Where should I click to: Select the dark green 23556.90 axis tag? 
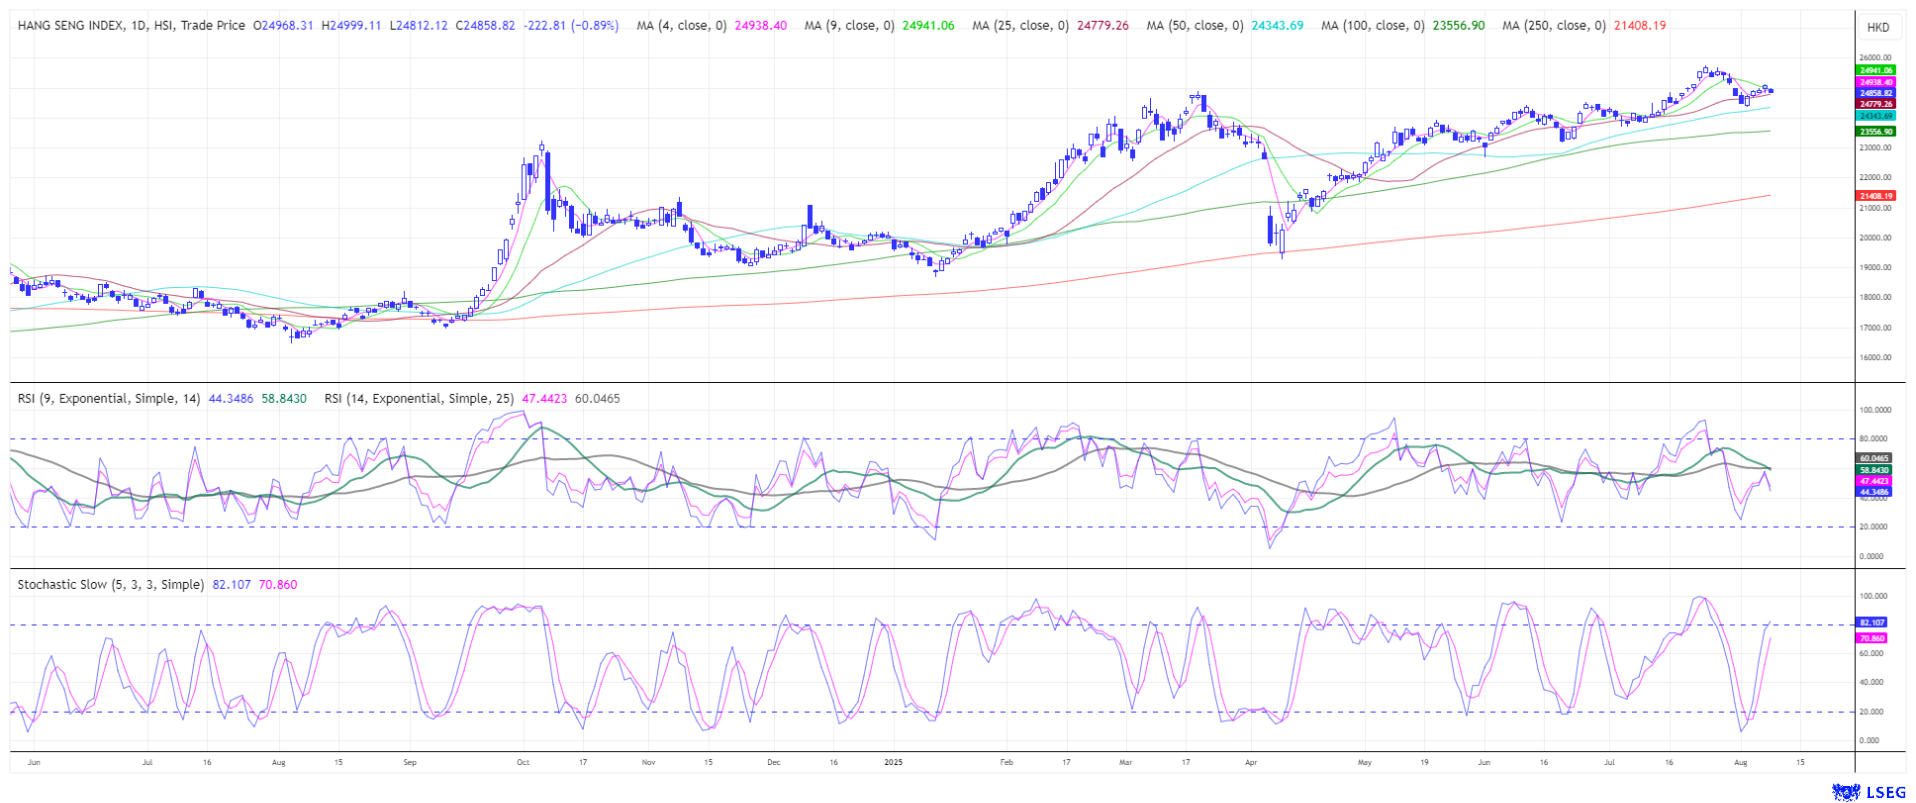1875,131
